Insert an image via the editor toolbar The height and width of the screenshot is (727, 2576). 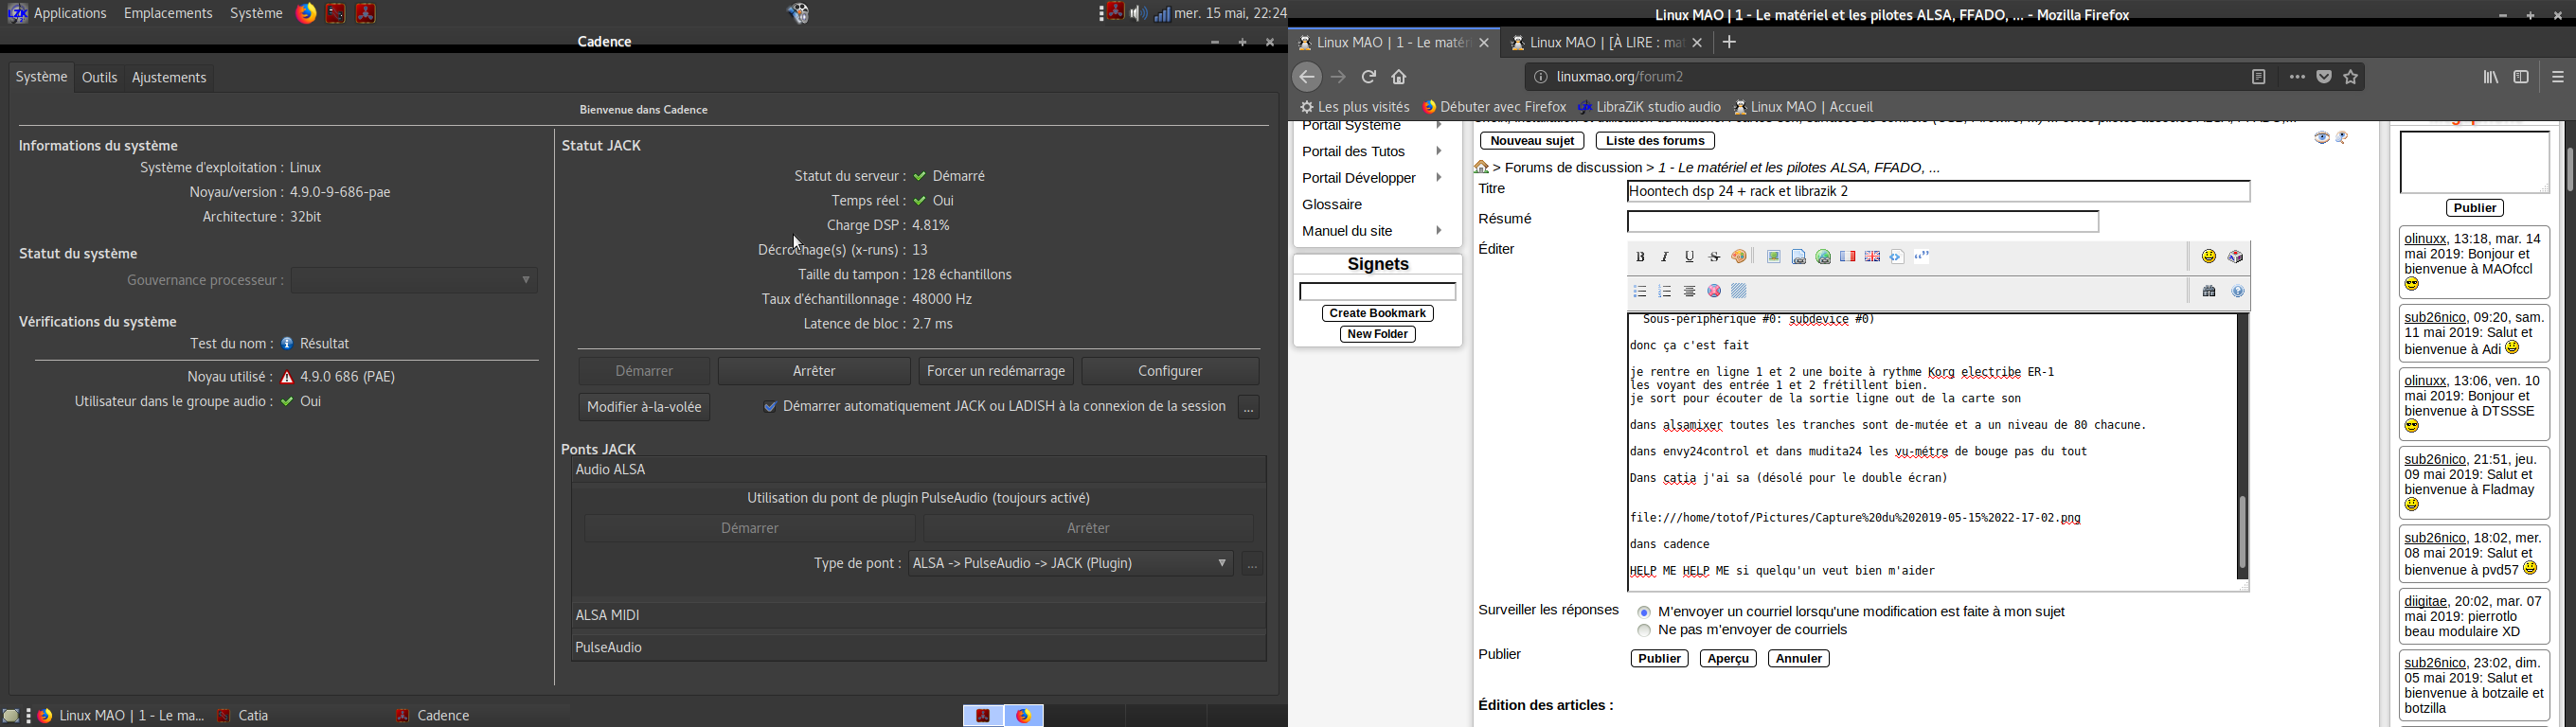[x=1773, y=257]
